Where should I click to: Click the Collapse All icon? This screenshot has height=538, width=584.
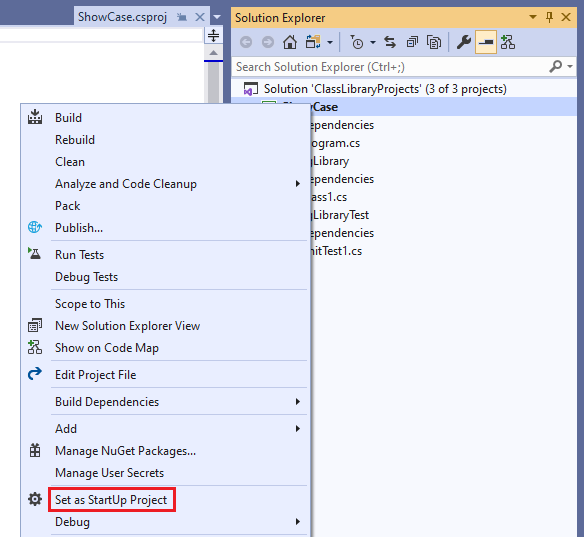coord(412,42)
